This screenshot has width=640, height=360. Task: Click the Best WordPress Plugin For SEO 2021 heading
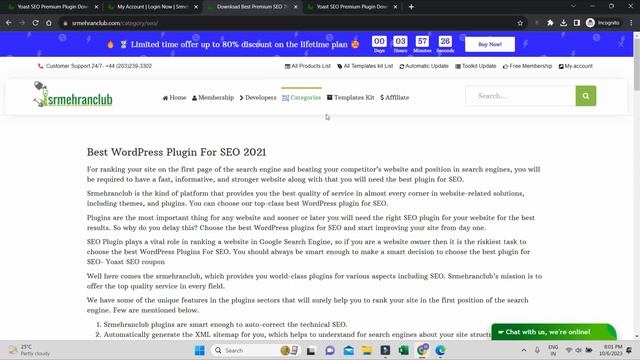pos(176,152)
